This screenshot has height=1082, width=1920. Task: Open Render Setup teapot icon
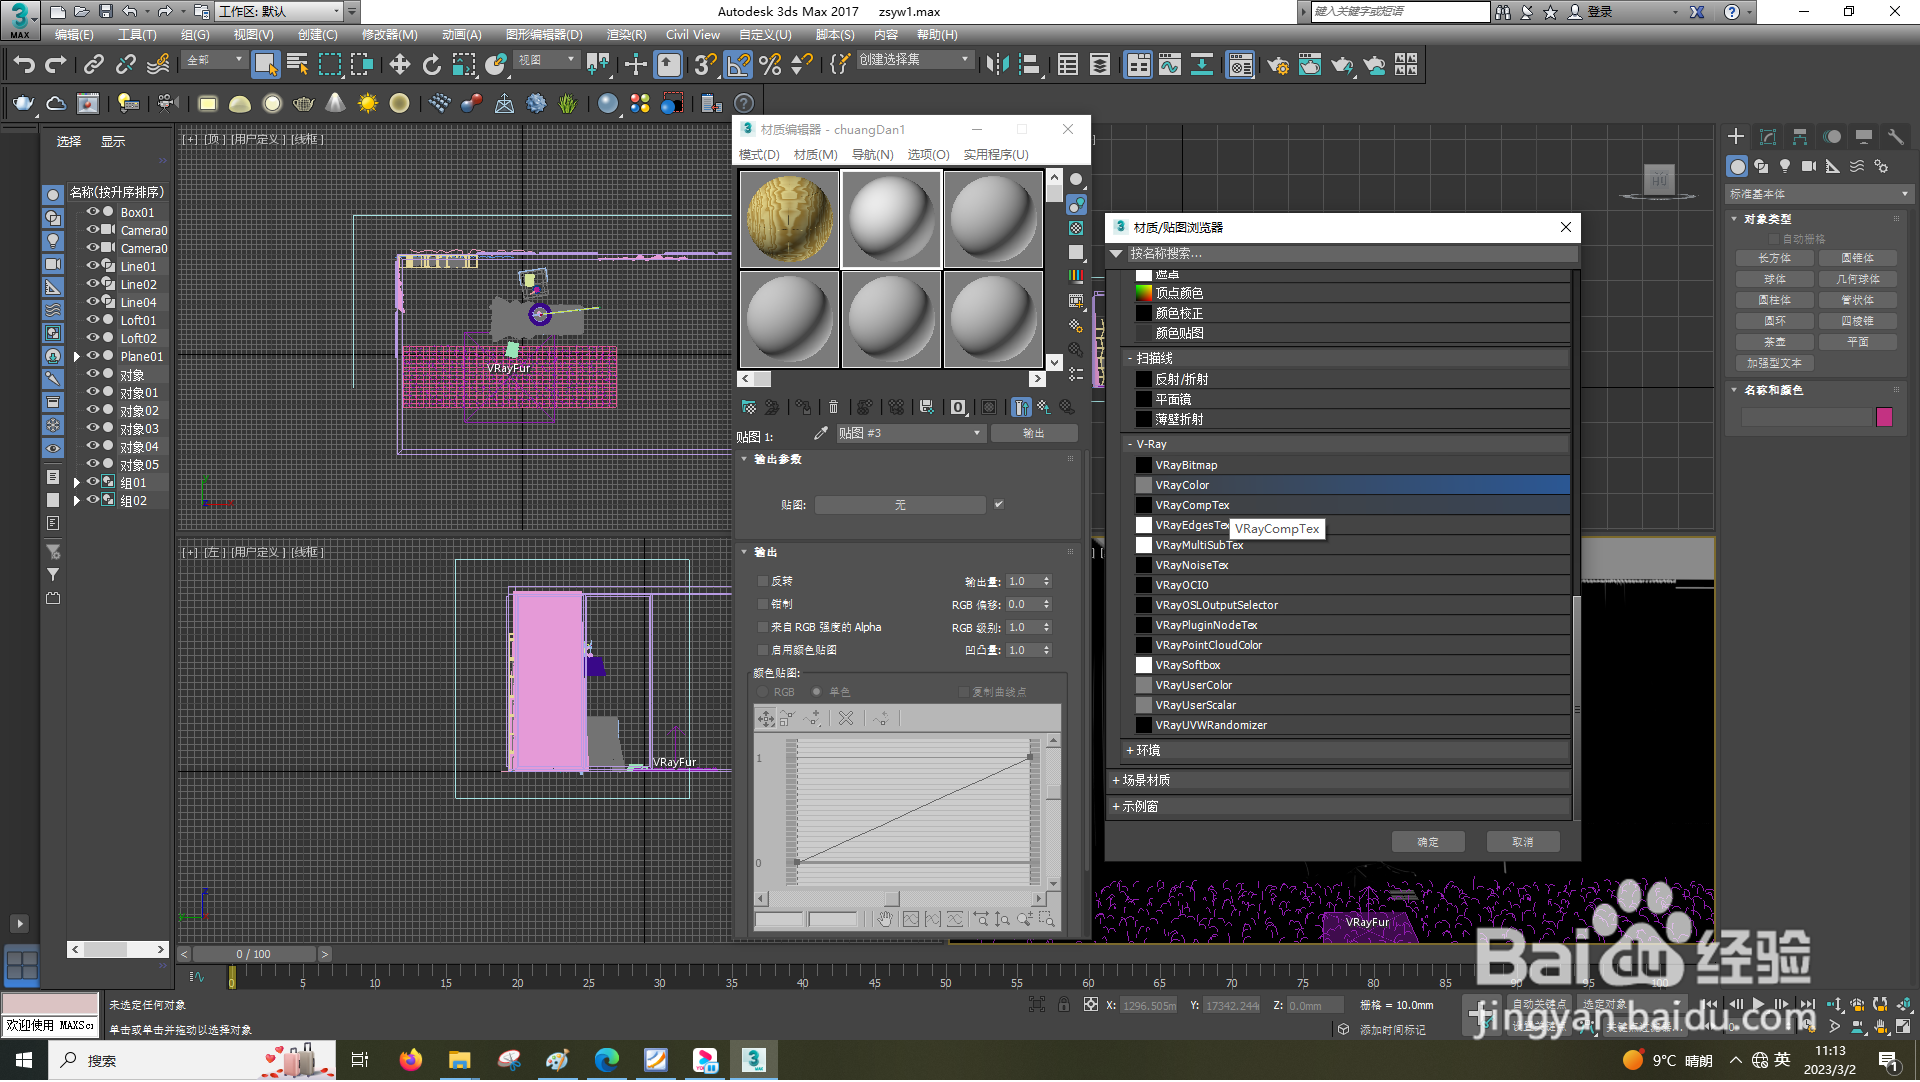[1277, 65]
